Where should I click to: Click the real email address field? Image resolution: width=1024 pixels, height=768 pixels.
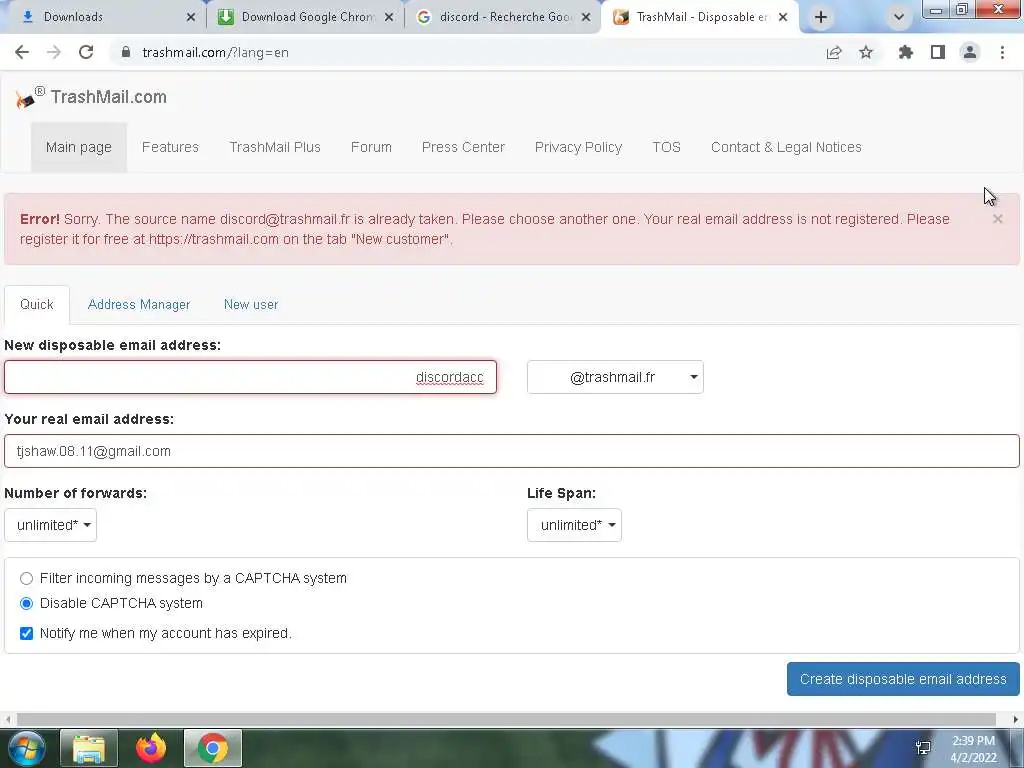click(x=511, y=451)
